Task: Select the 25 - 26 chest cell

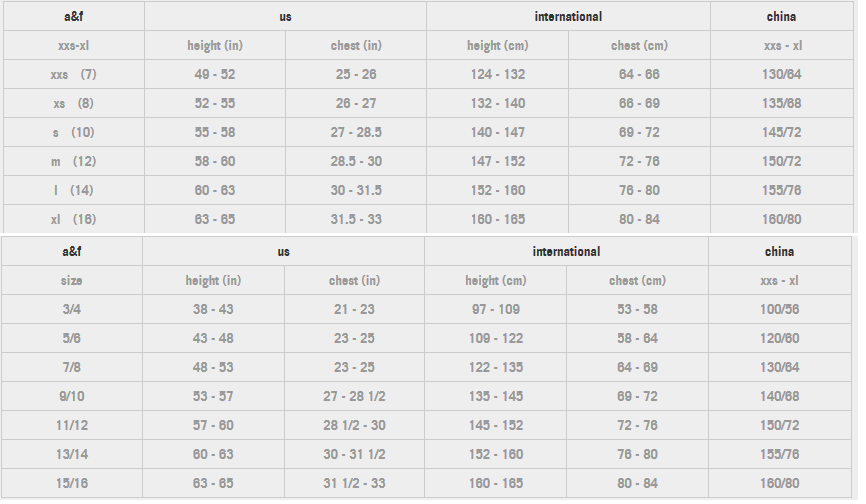Action: click(x=356, y=75)
